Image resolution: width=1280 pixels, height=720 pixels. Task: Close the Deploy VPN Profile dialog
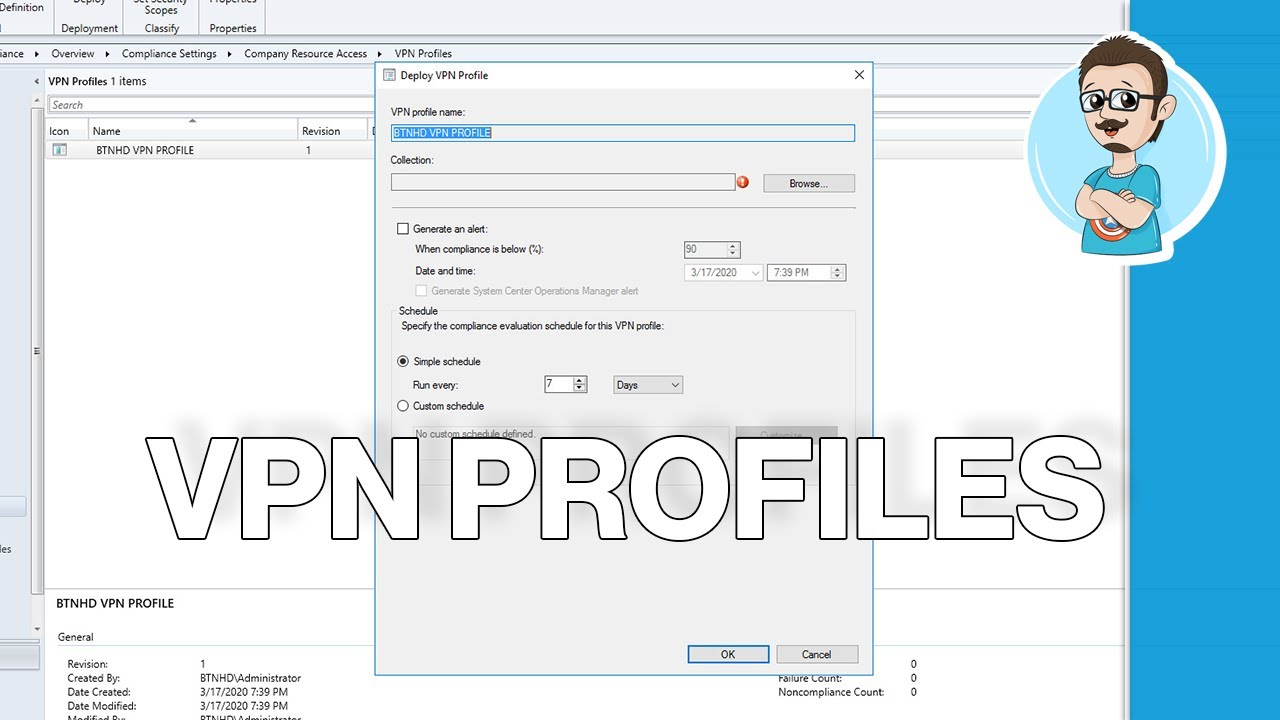tap(859, 75)
